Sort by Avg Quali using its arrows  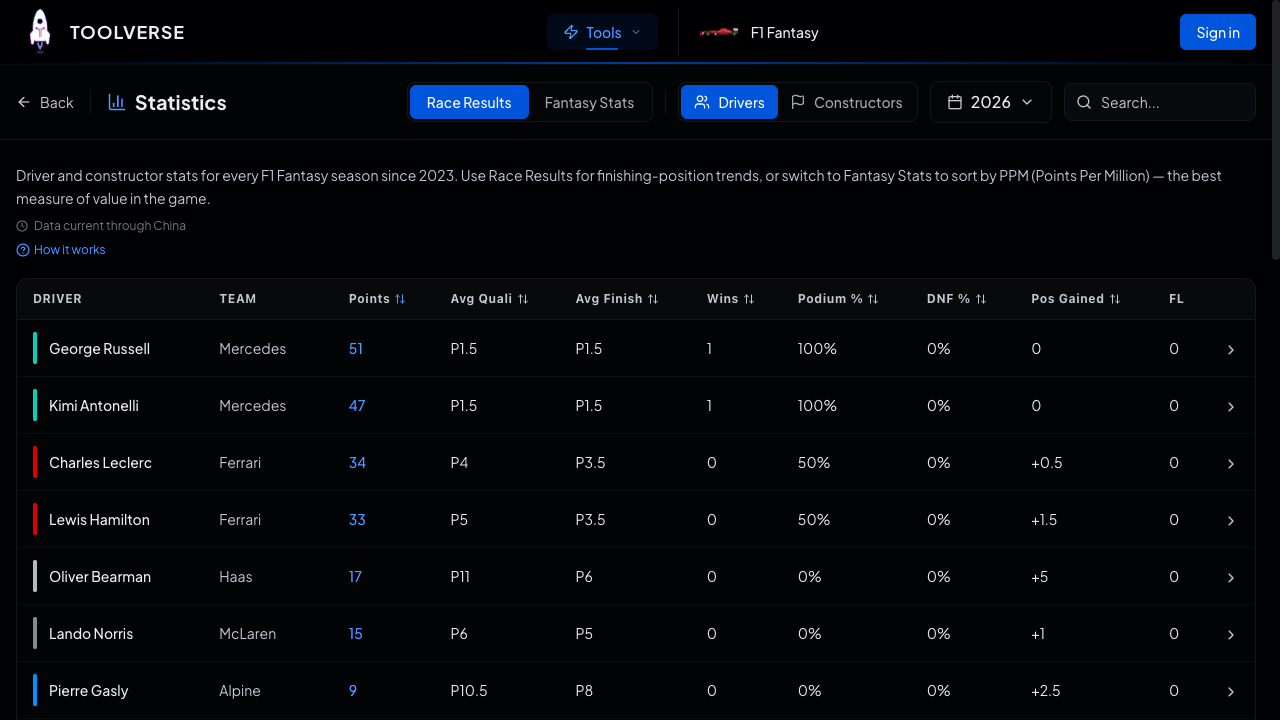[x=523, y=299]
